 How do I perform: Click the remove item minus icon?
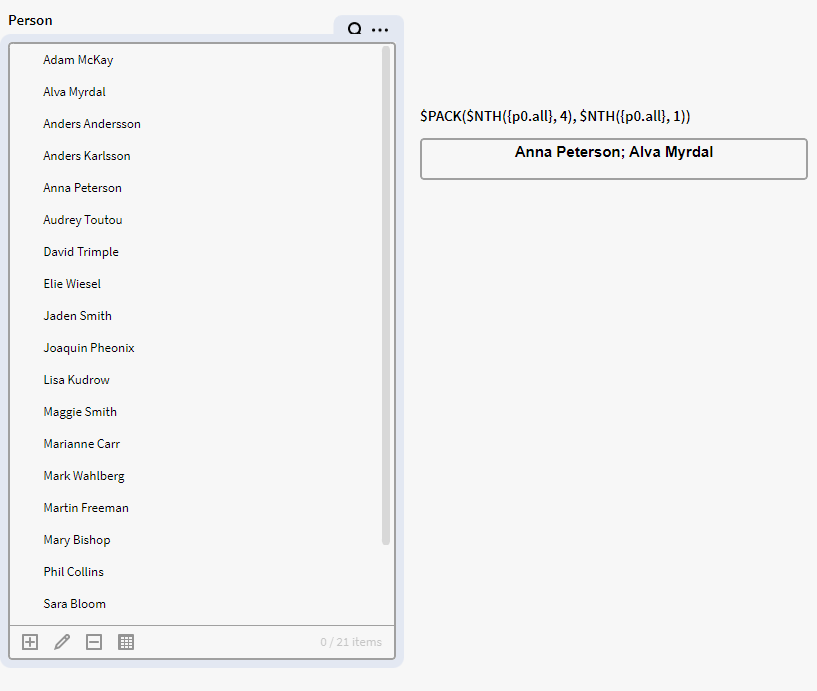tap(94, 642)
